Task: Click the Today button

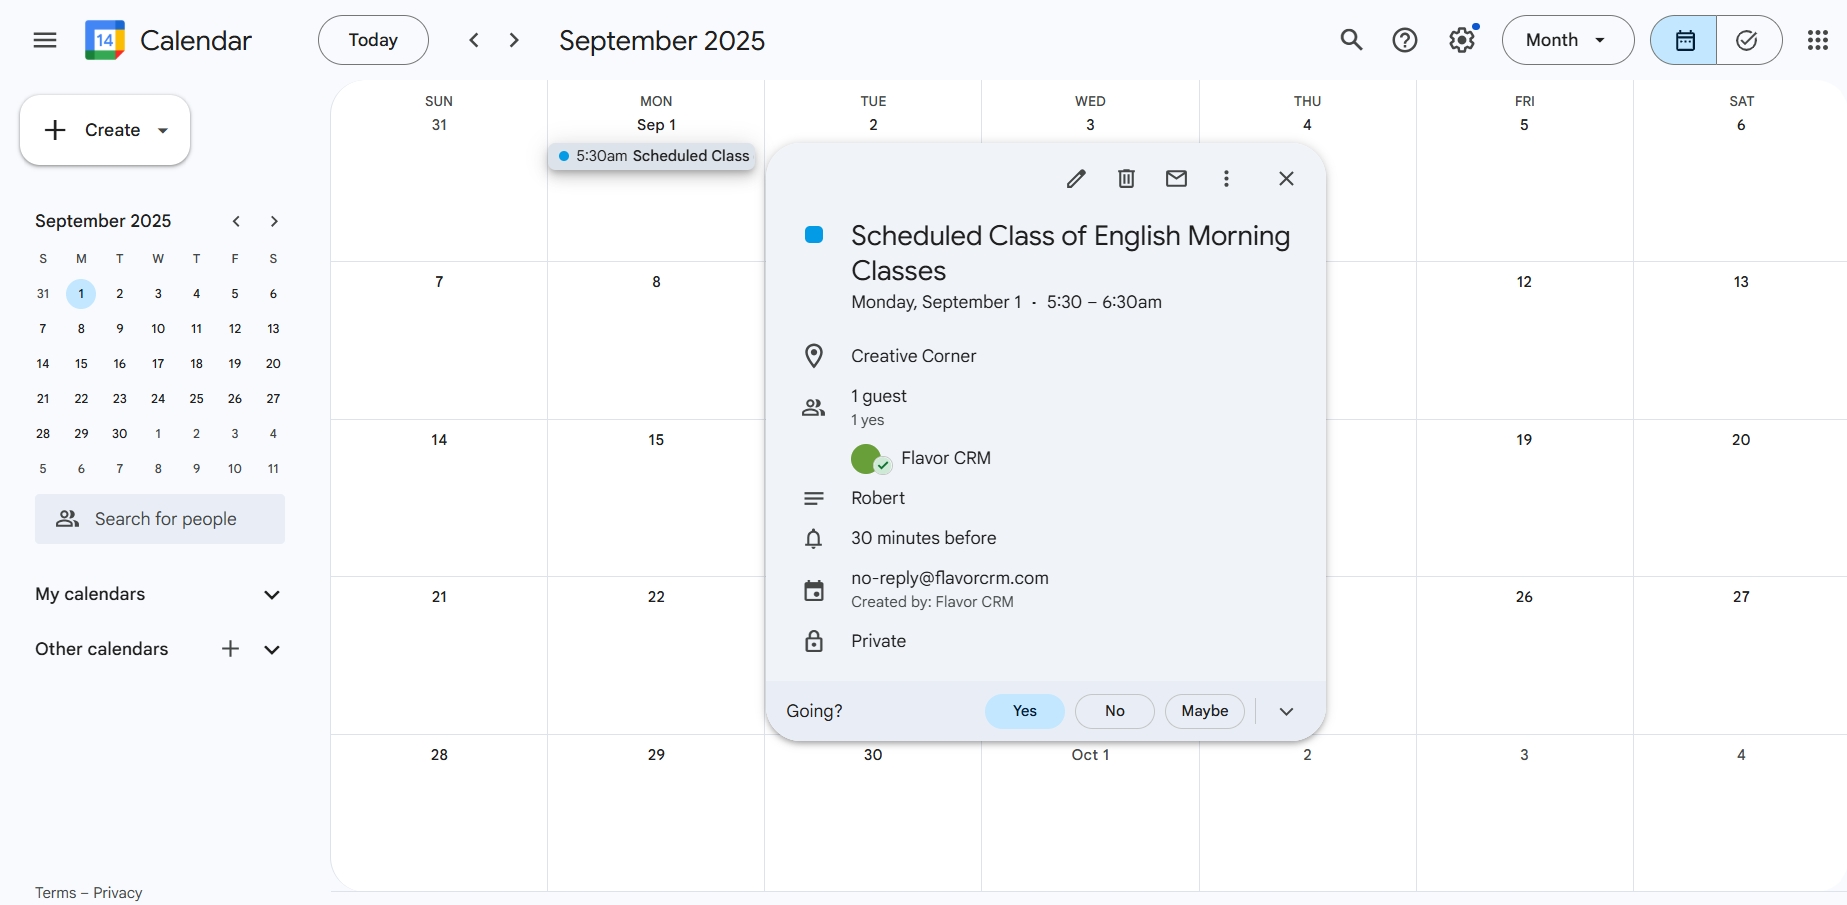Action: click(x=373, y=40)
